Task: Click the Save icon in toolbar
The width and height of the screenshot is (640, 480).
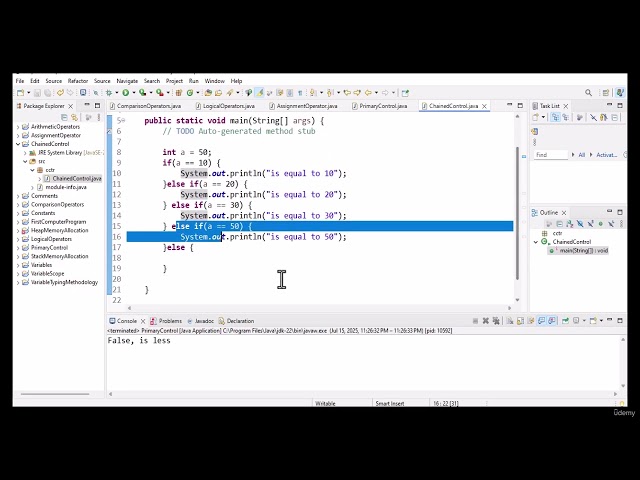Action: tap(37, 93)
